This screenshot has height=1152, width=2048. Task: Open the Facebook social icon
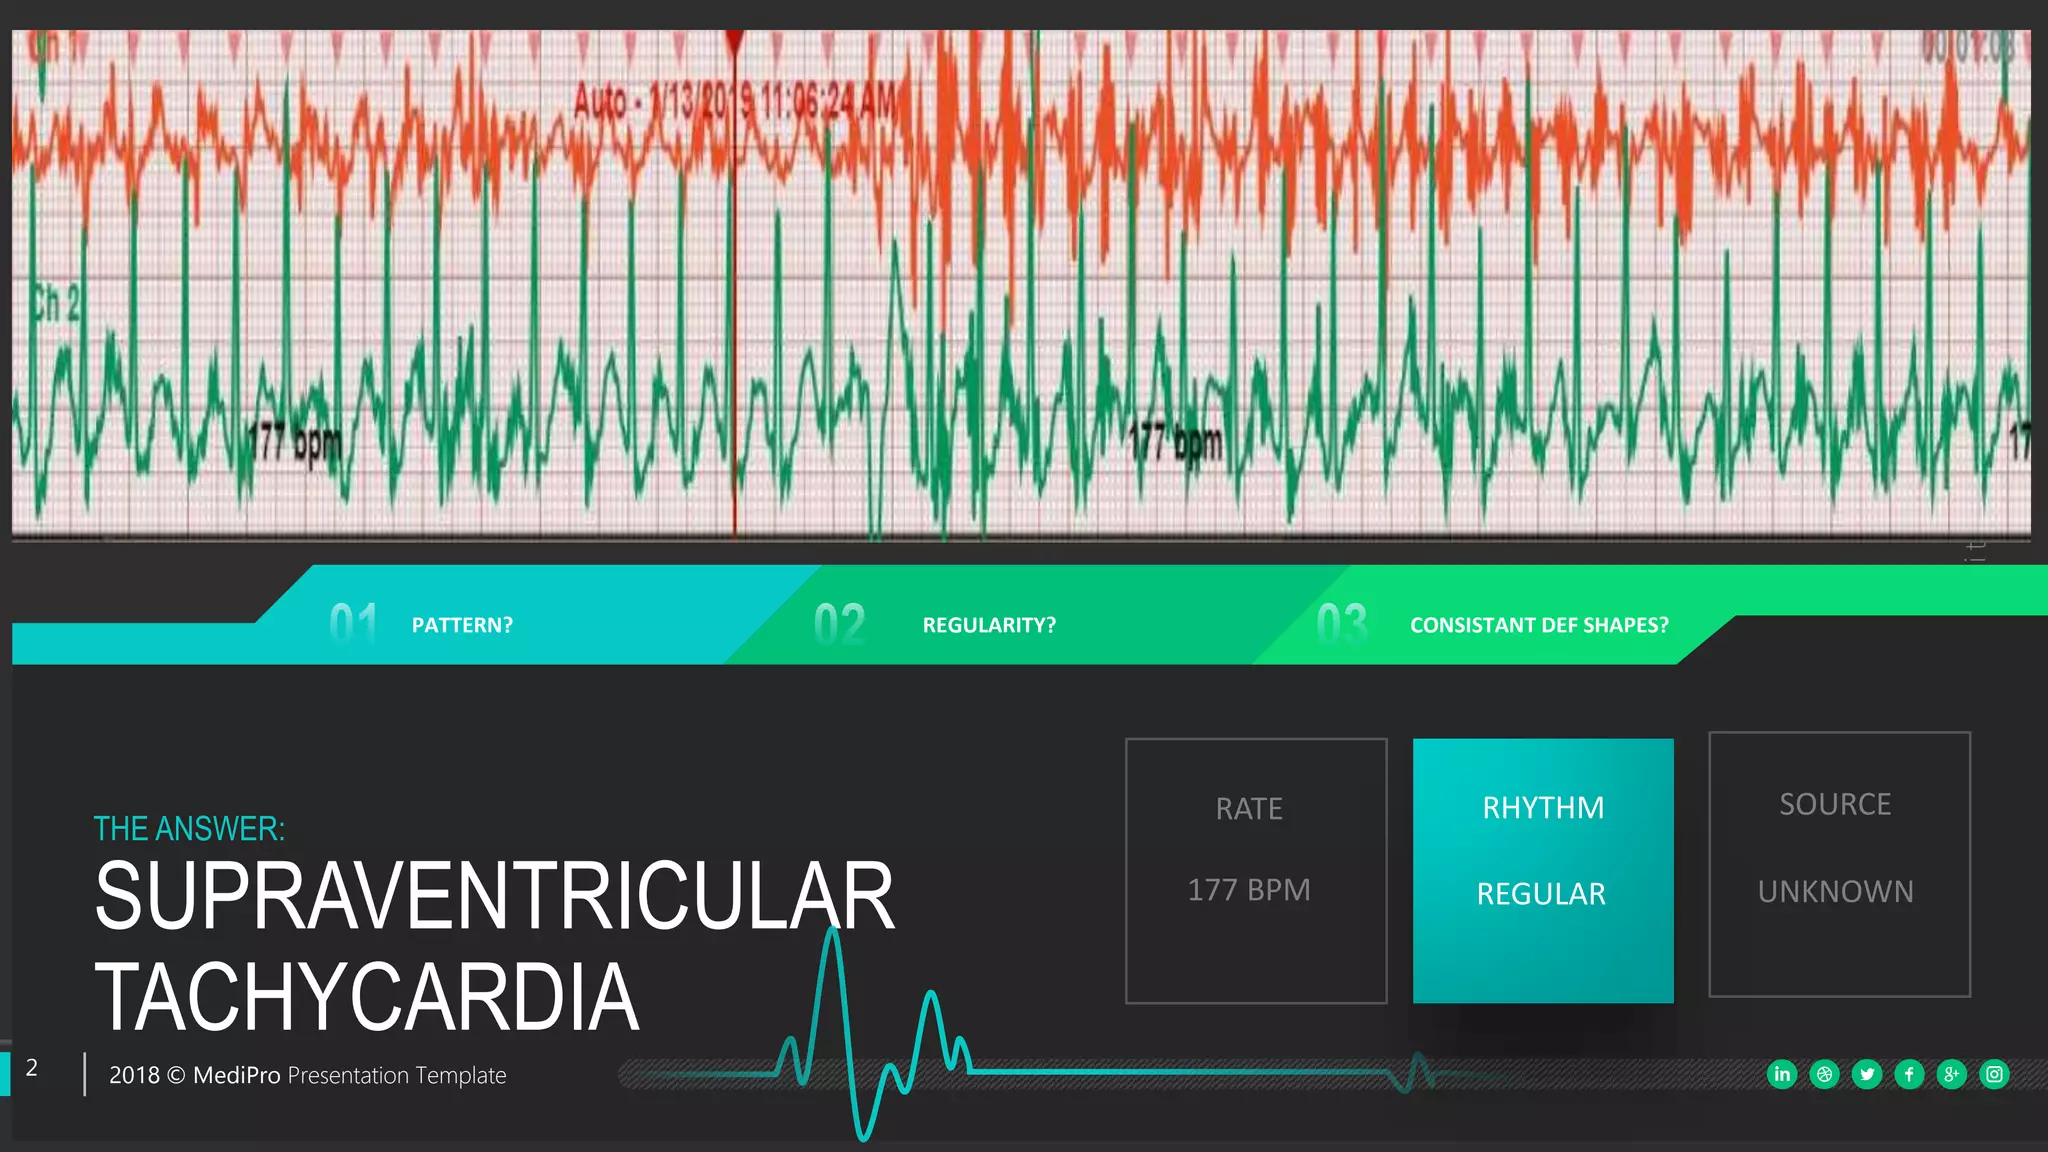[1909, 1074]
